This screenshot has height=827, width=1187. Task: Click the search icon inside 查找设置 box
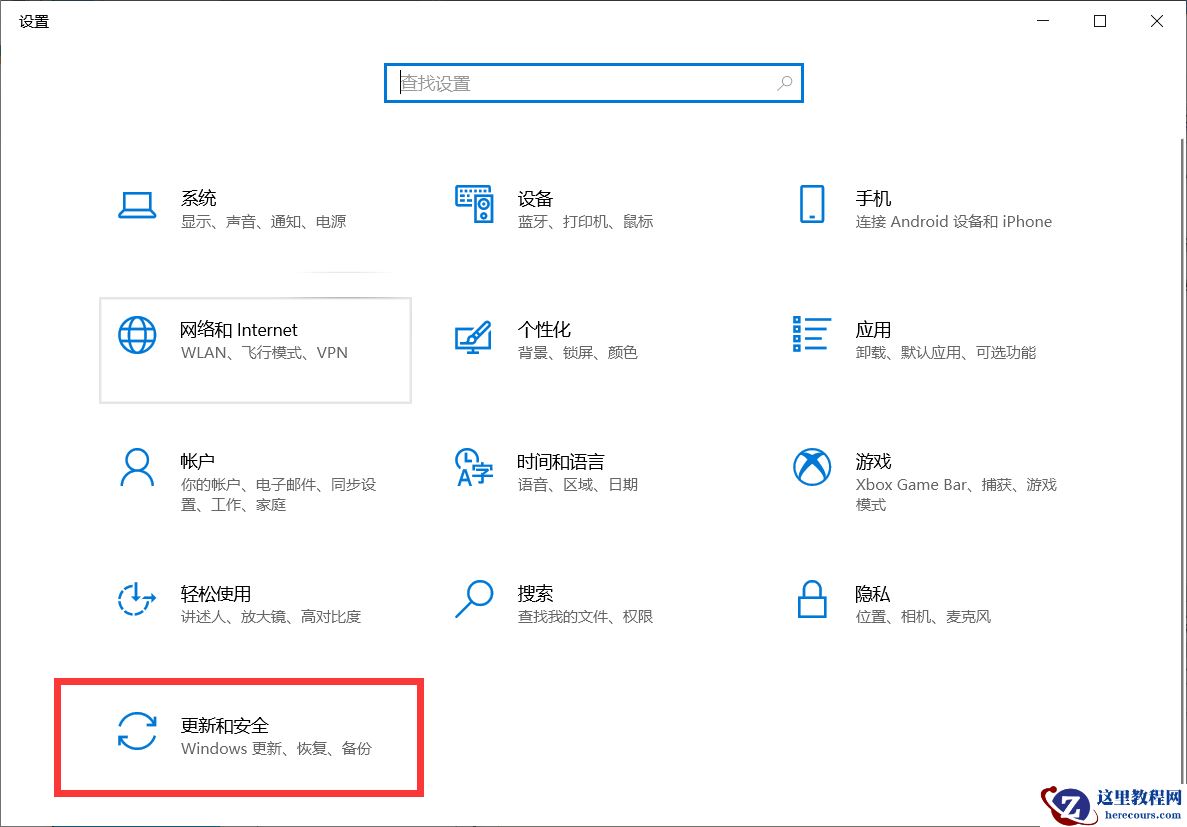(784, 83)
